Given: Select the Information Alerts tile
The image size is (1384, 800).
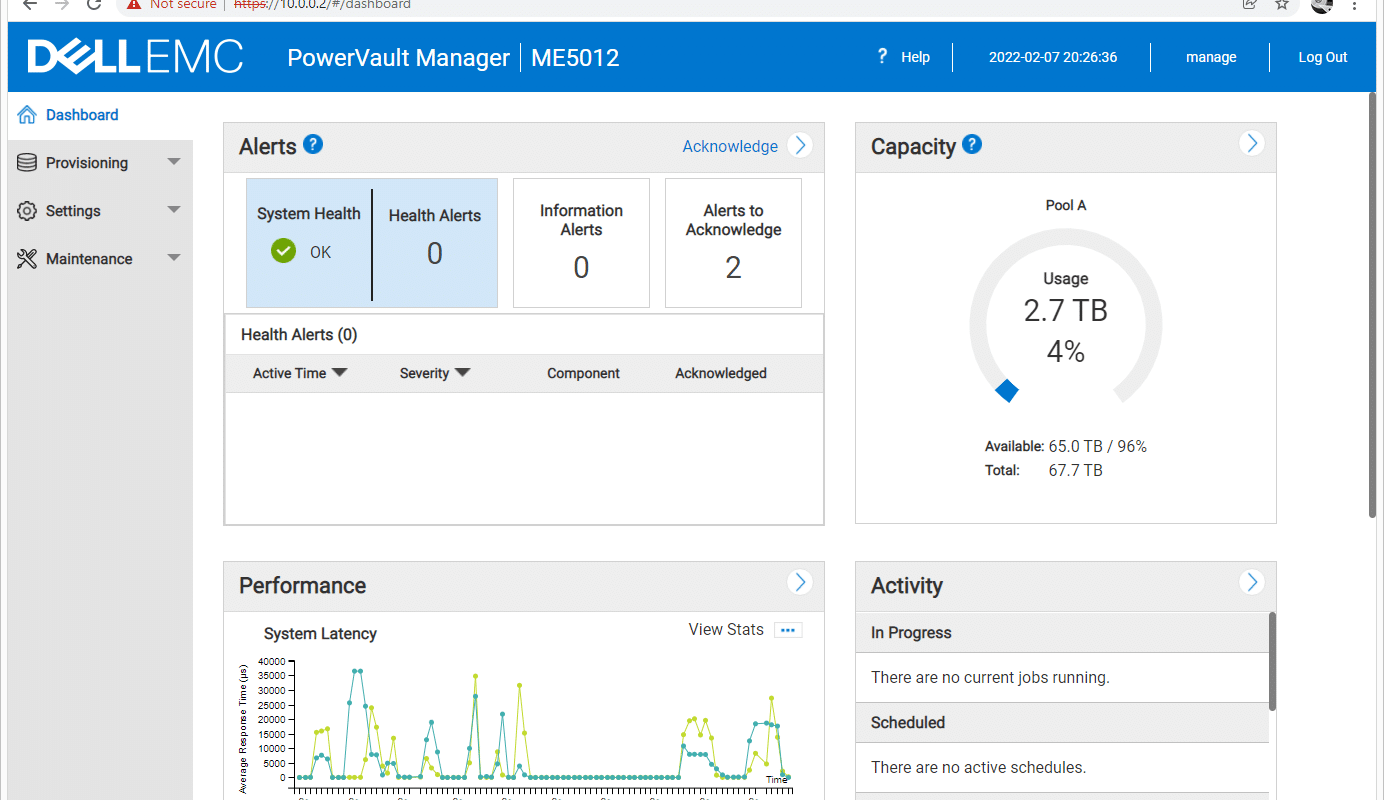Looking at the screenshot, I should [581, 243].
